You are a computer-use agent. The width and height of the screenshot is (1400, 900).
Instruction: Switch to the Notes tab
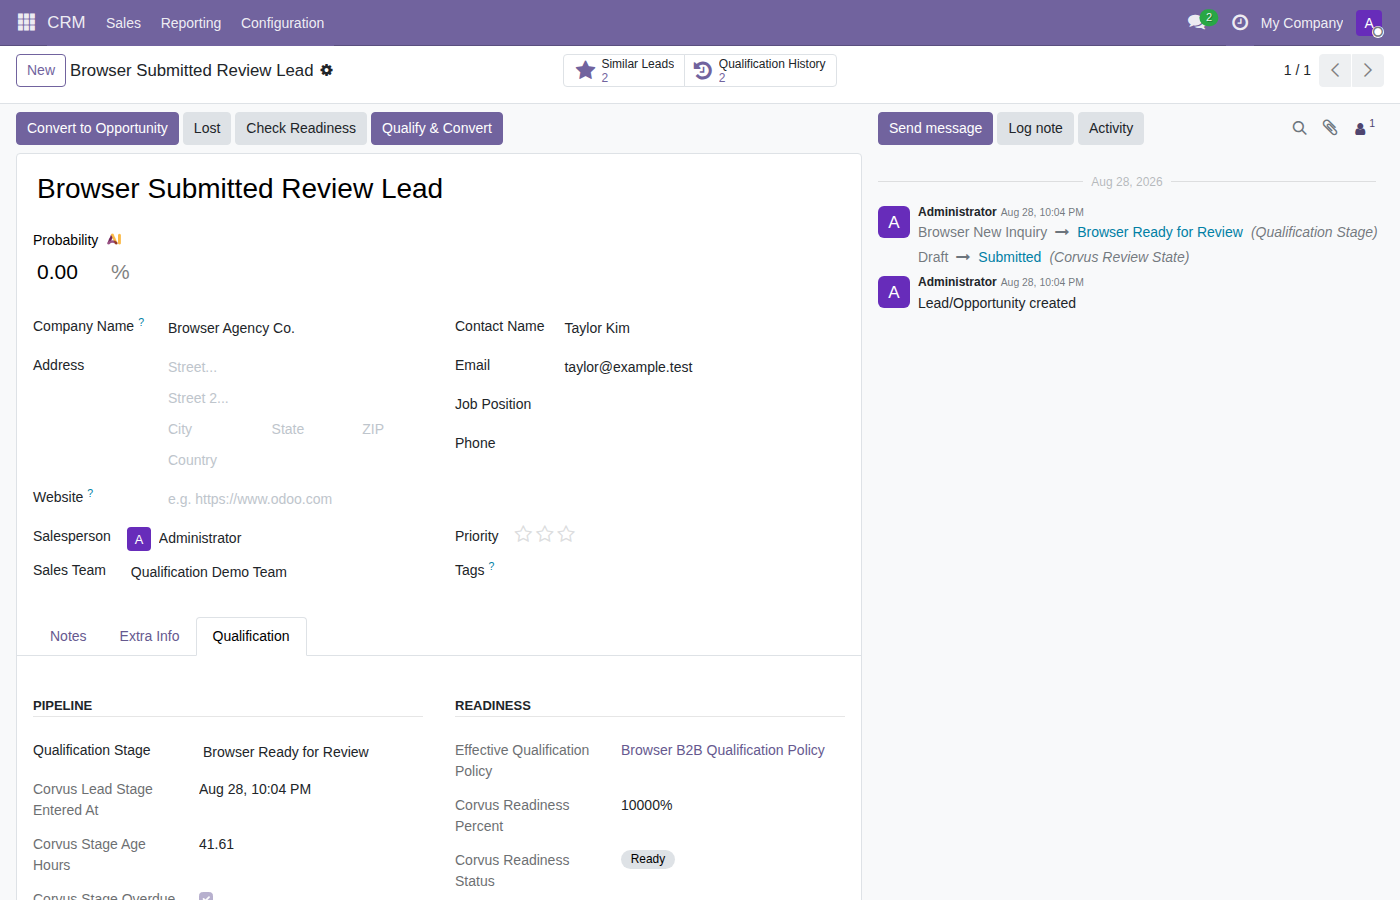(68, 636)
